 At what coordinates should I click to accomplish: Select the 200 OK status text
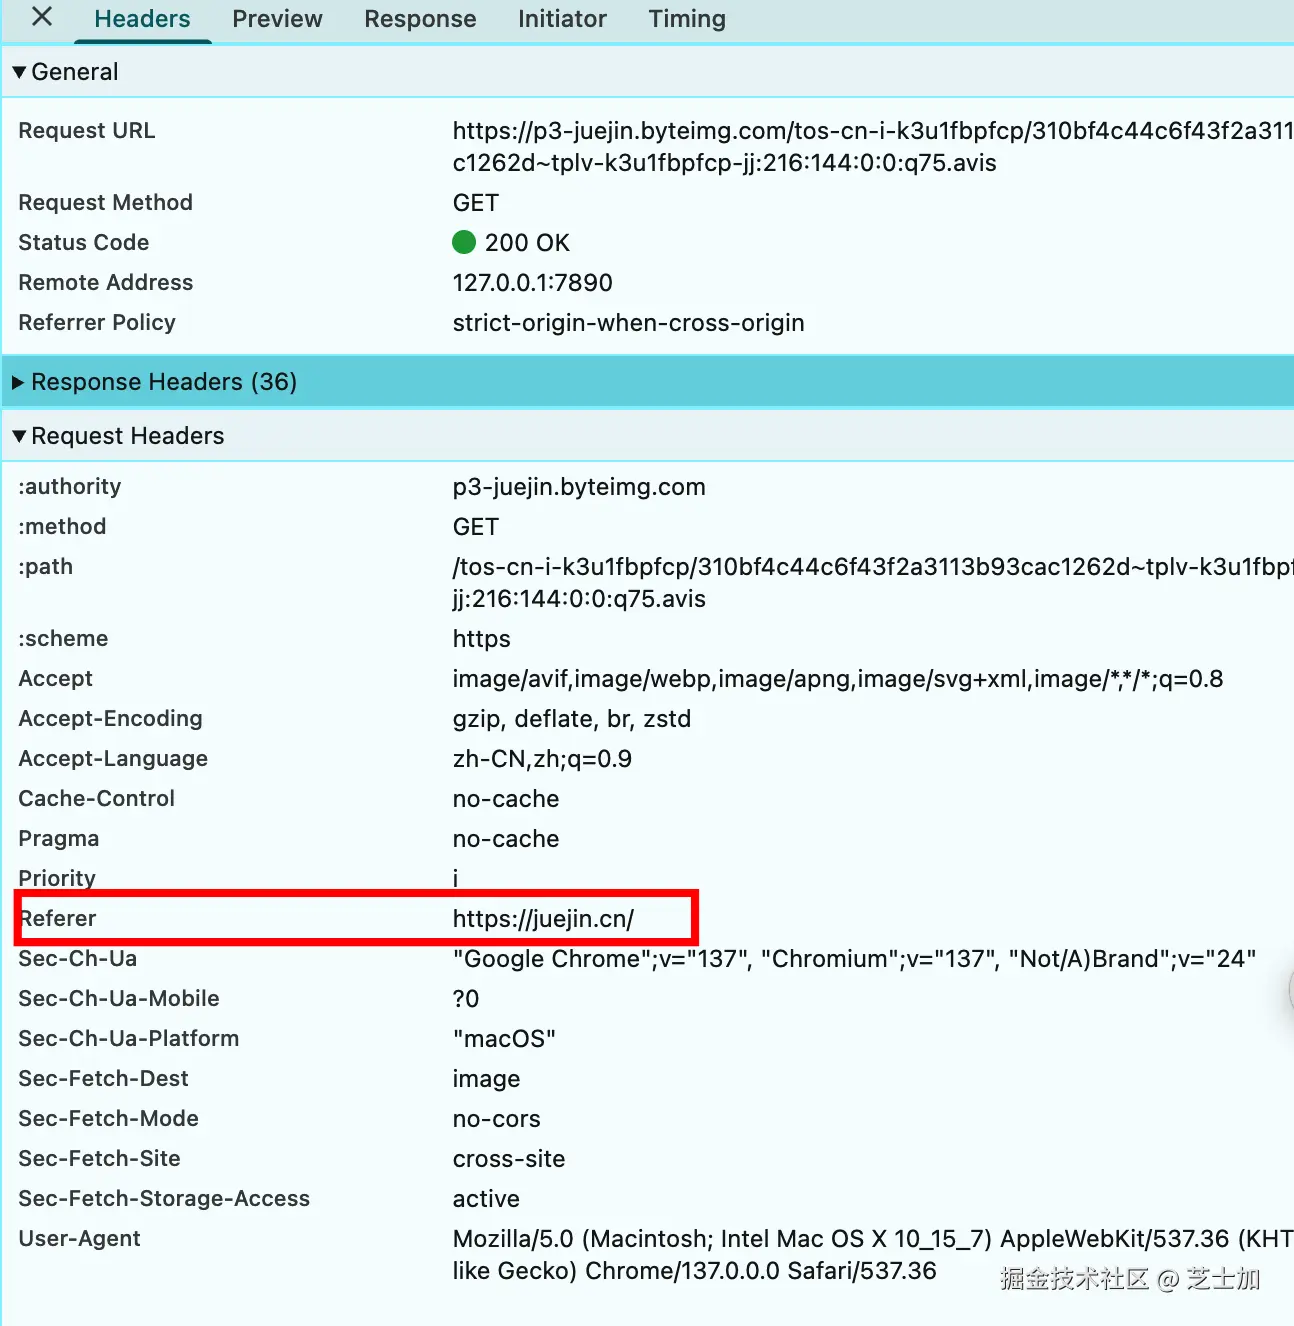(x=527, y=243)
